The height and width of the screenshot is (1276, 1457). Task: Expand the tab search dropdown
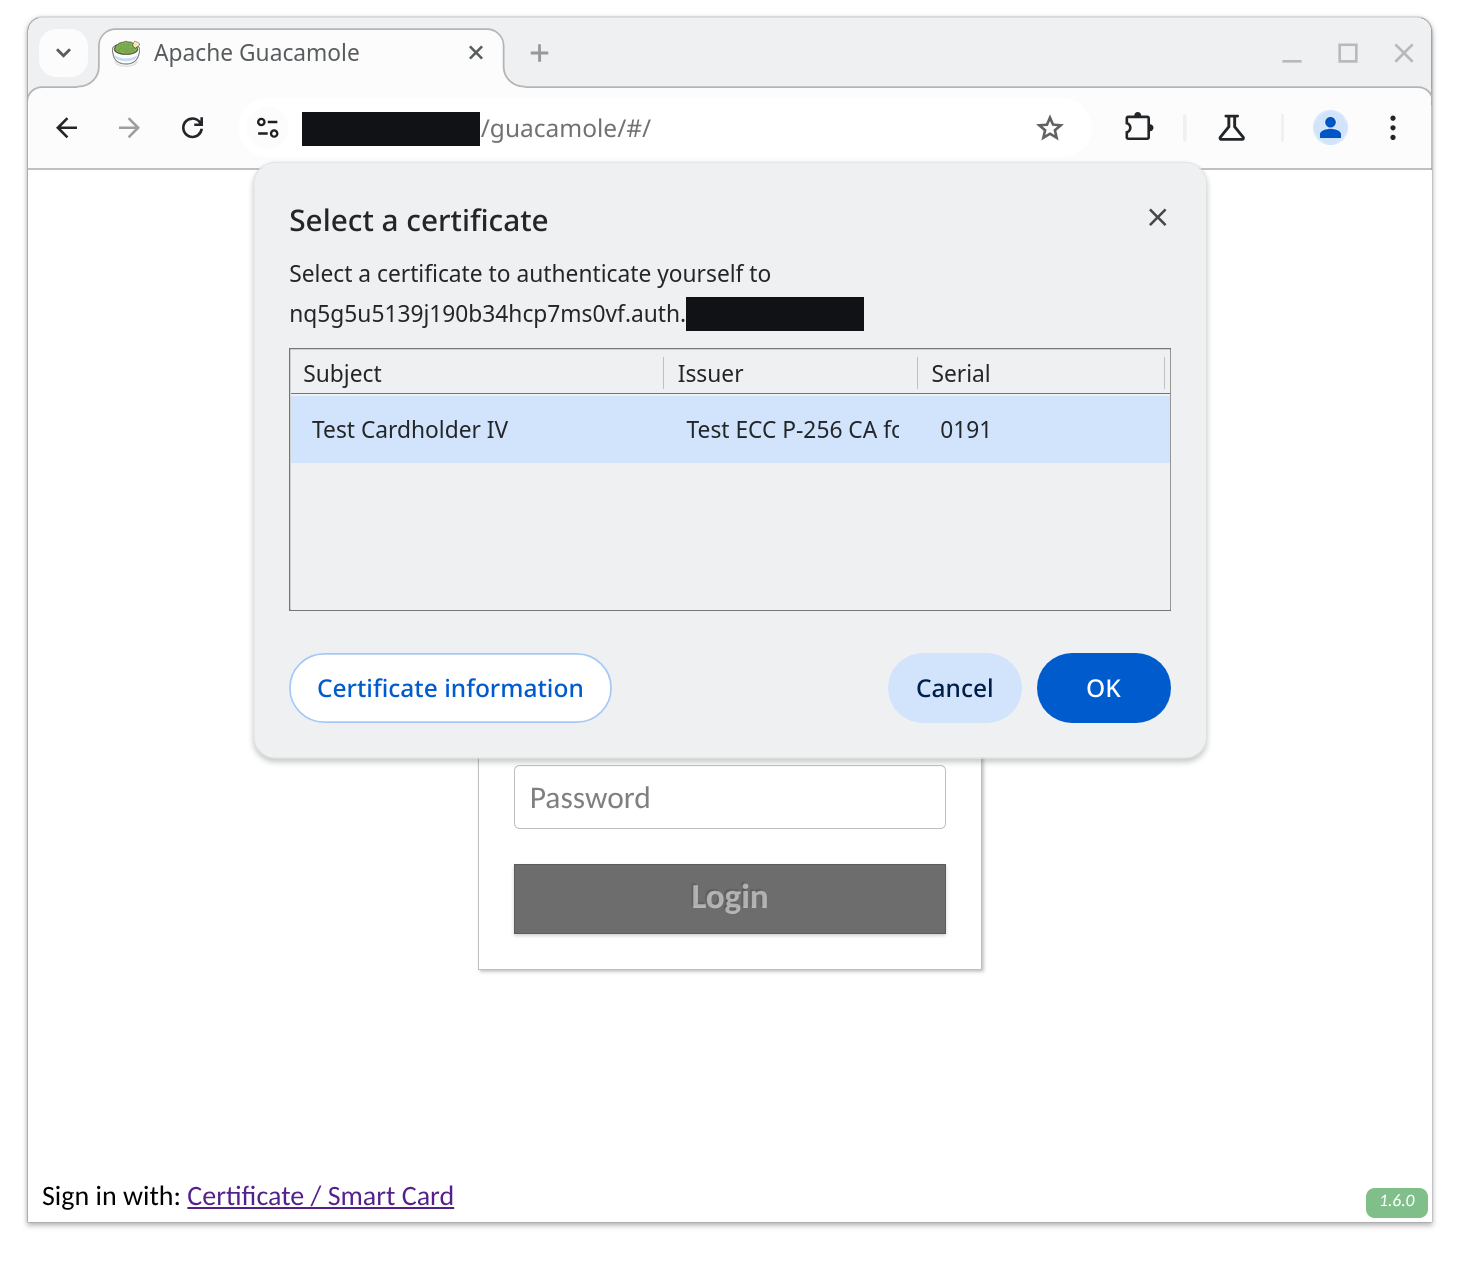pyautogui.click(x=64, y=53)
